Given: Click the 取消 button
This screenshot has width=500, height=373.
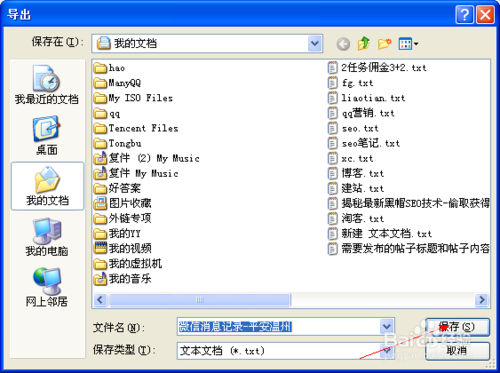Looking at the screenshot, I should (457, 351).
